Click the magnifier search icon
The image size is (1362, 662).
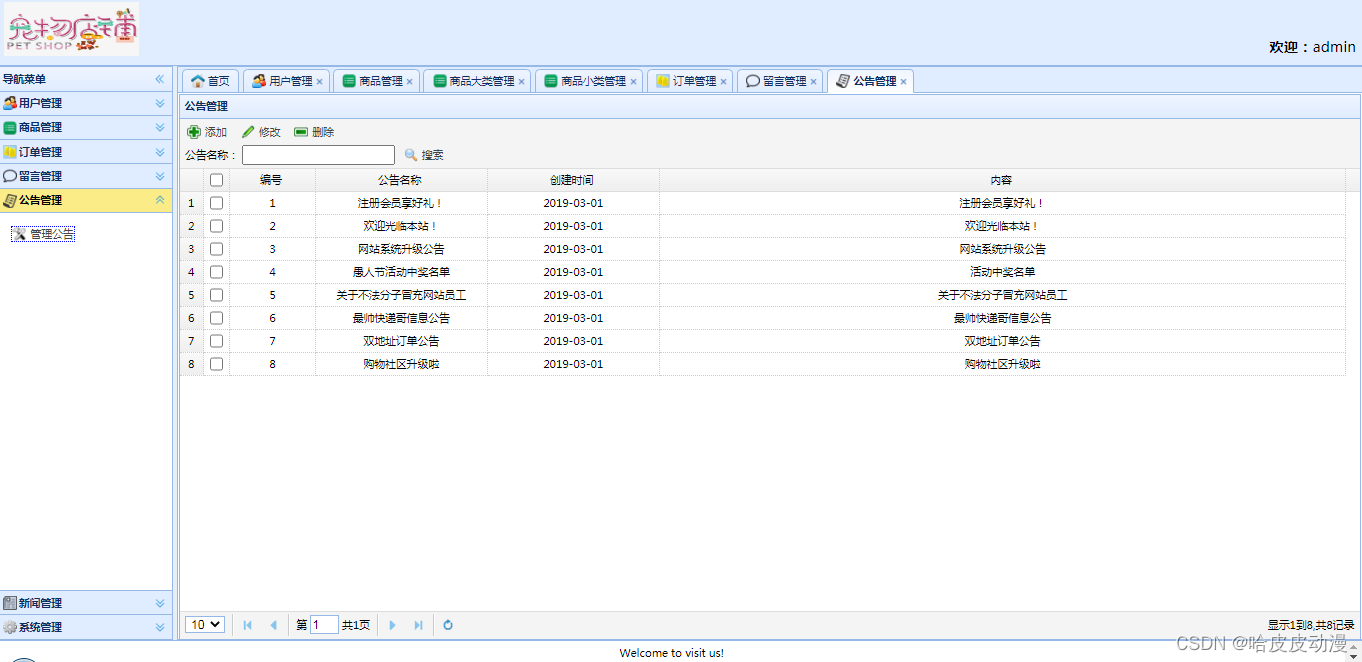411,155
